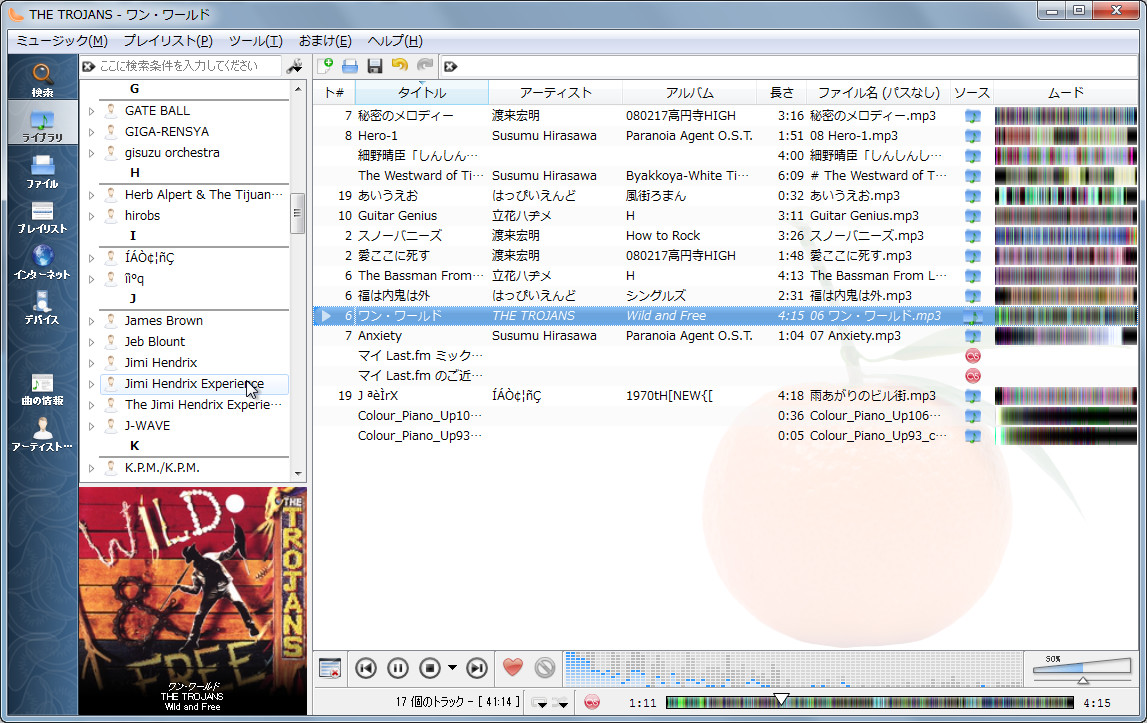Click the source icon in the Anxiety row
This screenshot has height=723, width=1147.
pyautogui.click(x=973, y=336)
